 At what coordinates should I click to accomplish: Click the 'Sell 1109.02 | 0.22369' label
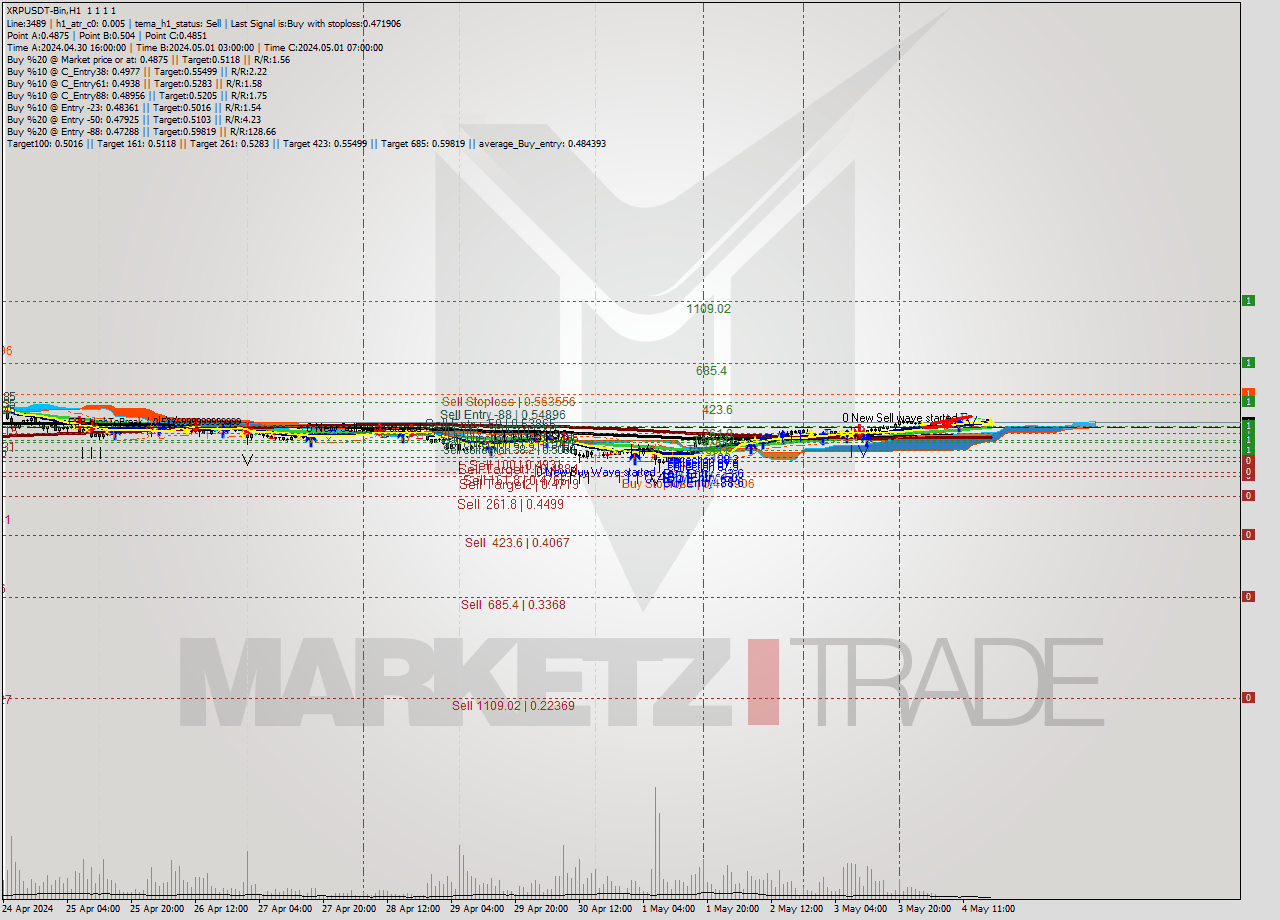coord(513,705)
